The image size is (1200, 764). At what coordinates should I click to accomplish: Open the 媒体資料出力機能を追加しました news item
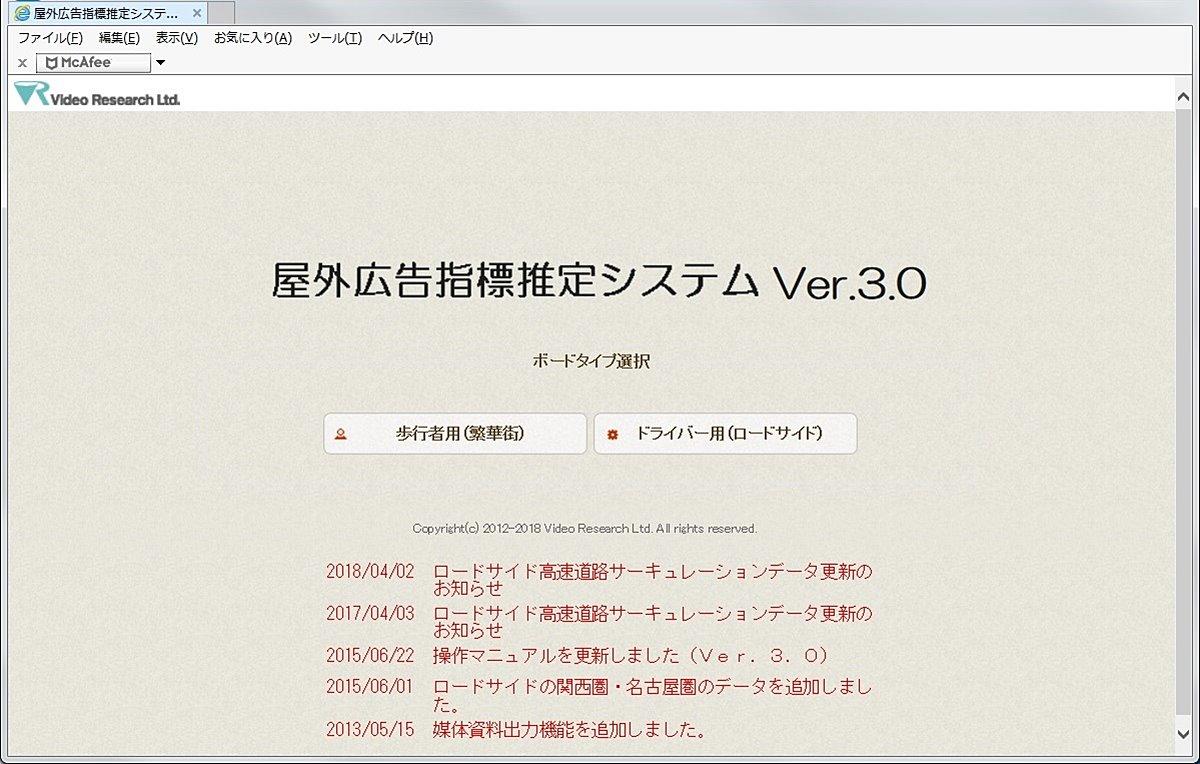[x=570, y=730]
